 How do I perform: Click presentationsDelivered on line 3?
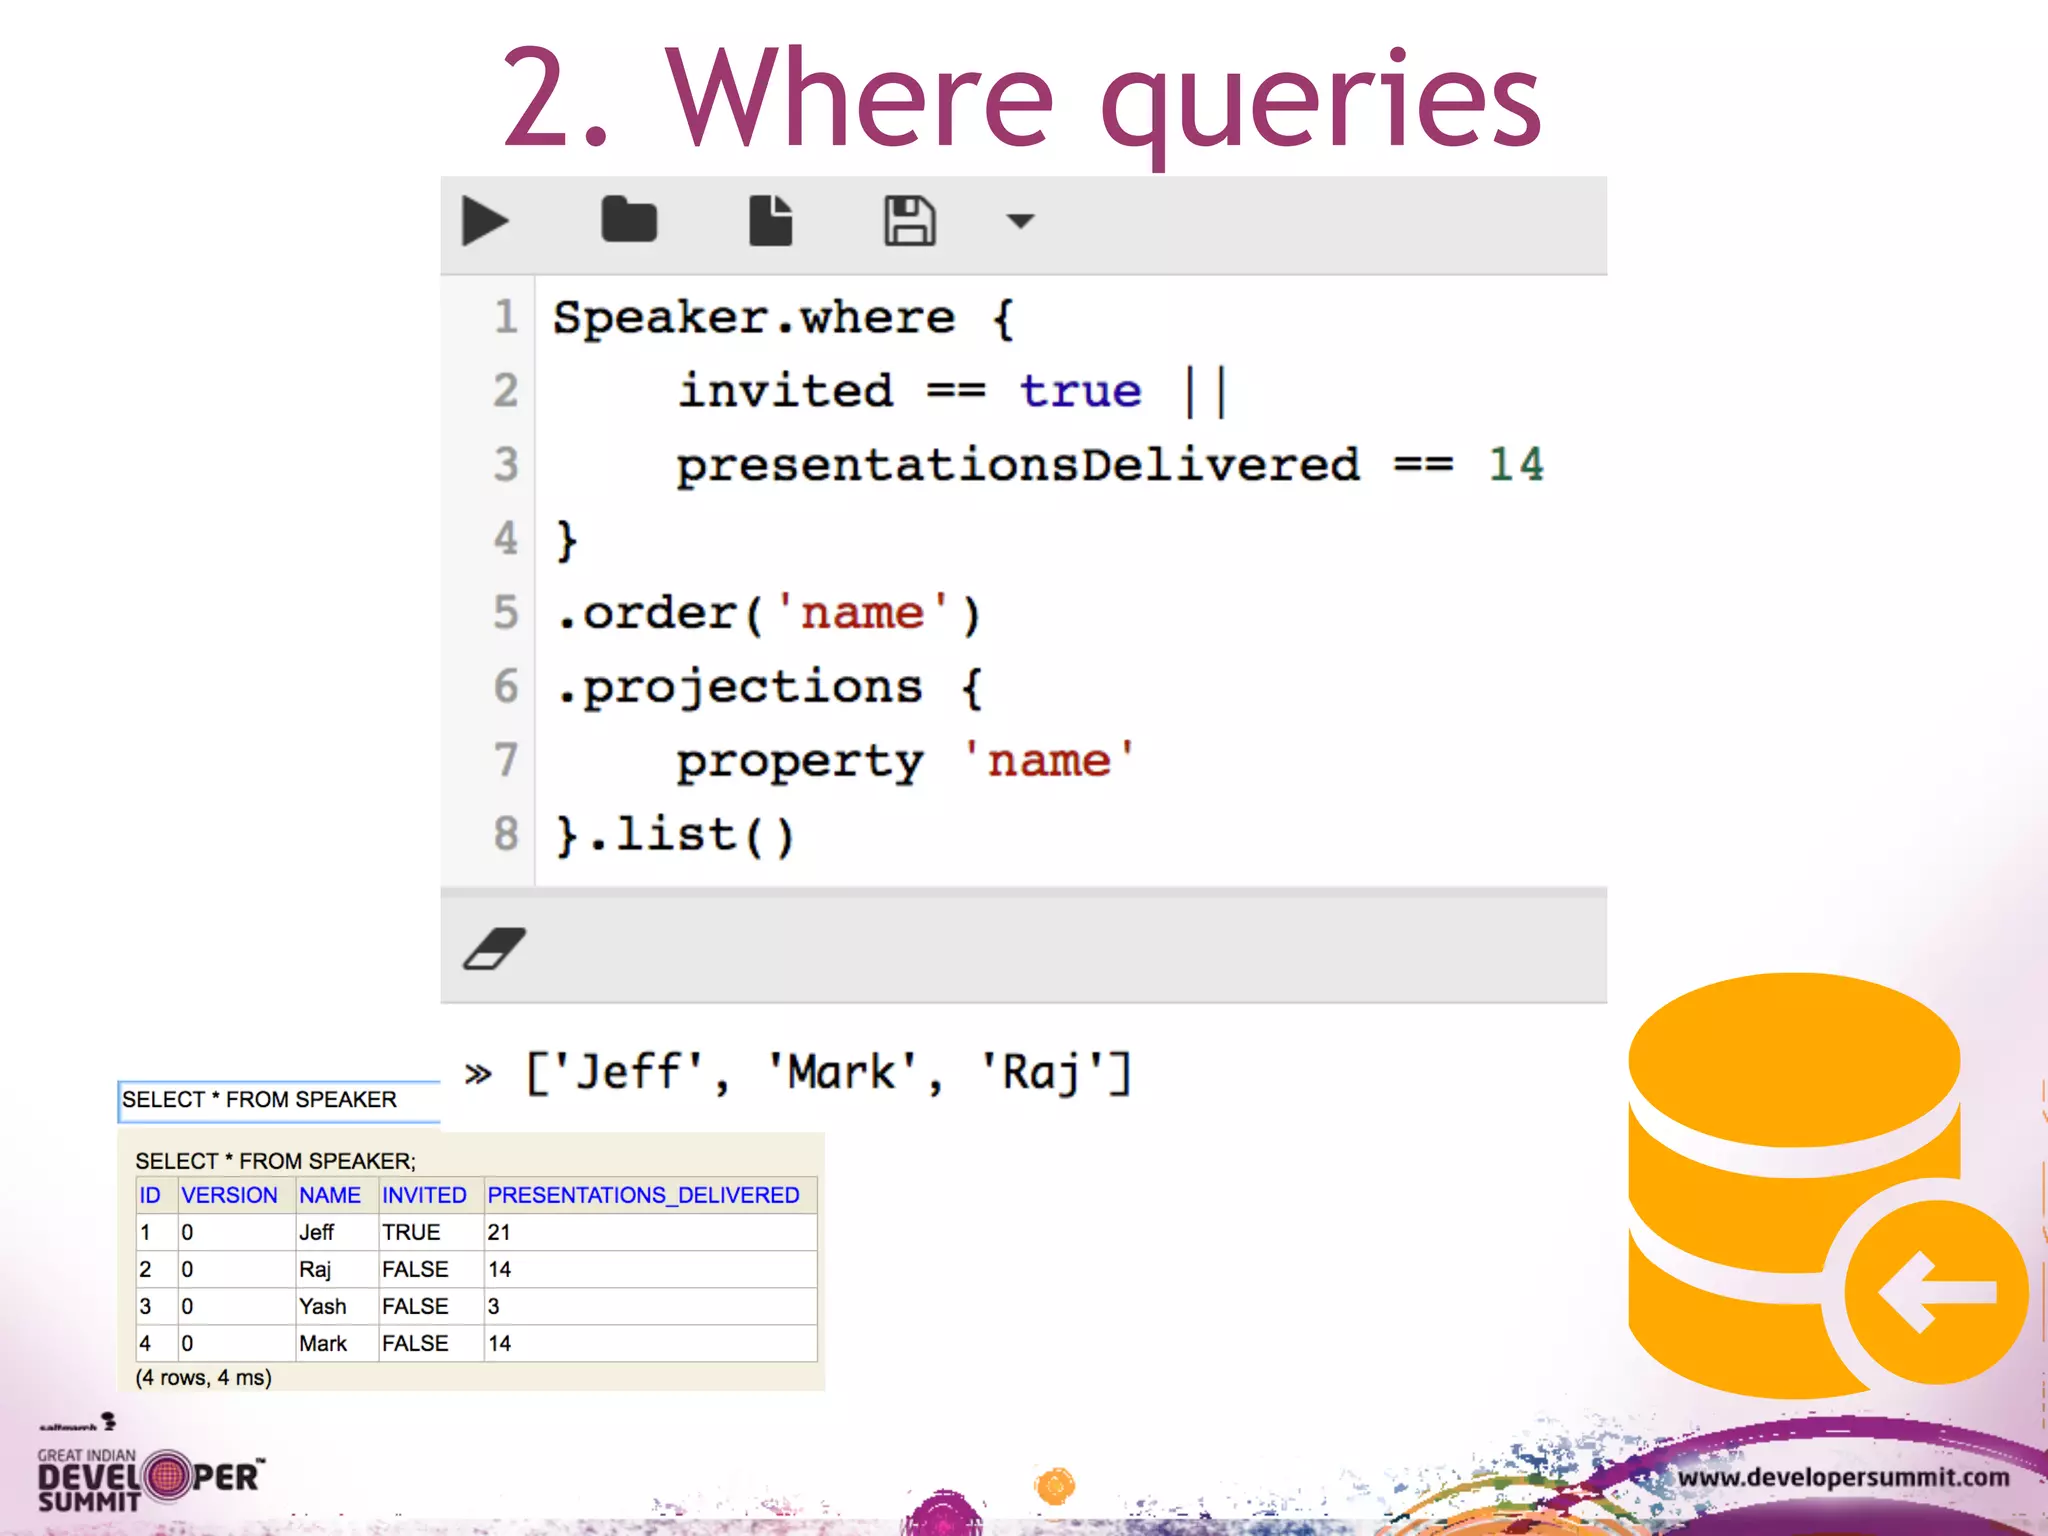coord(1017,465)
